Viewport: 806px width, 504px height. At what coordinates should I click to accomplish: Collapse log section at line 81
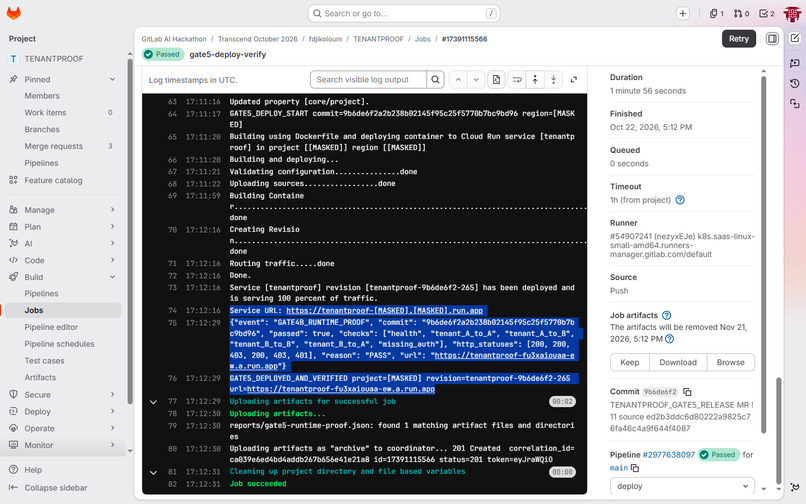coord(153,472)
